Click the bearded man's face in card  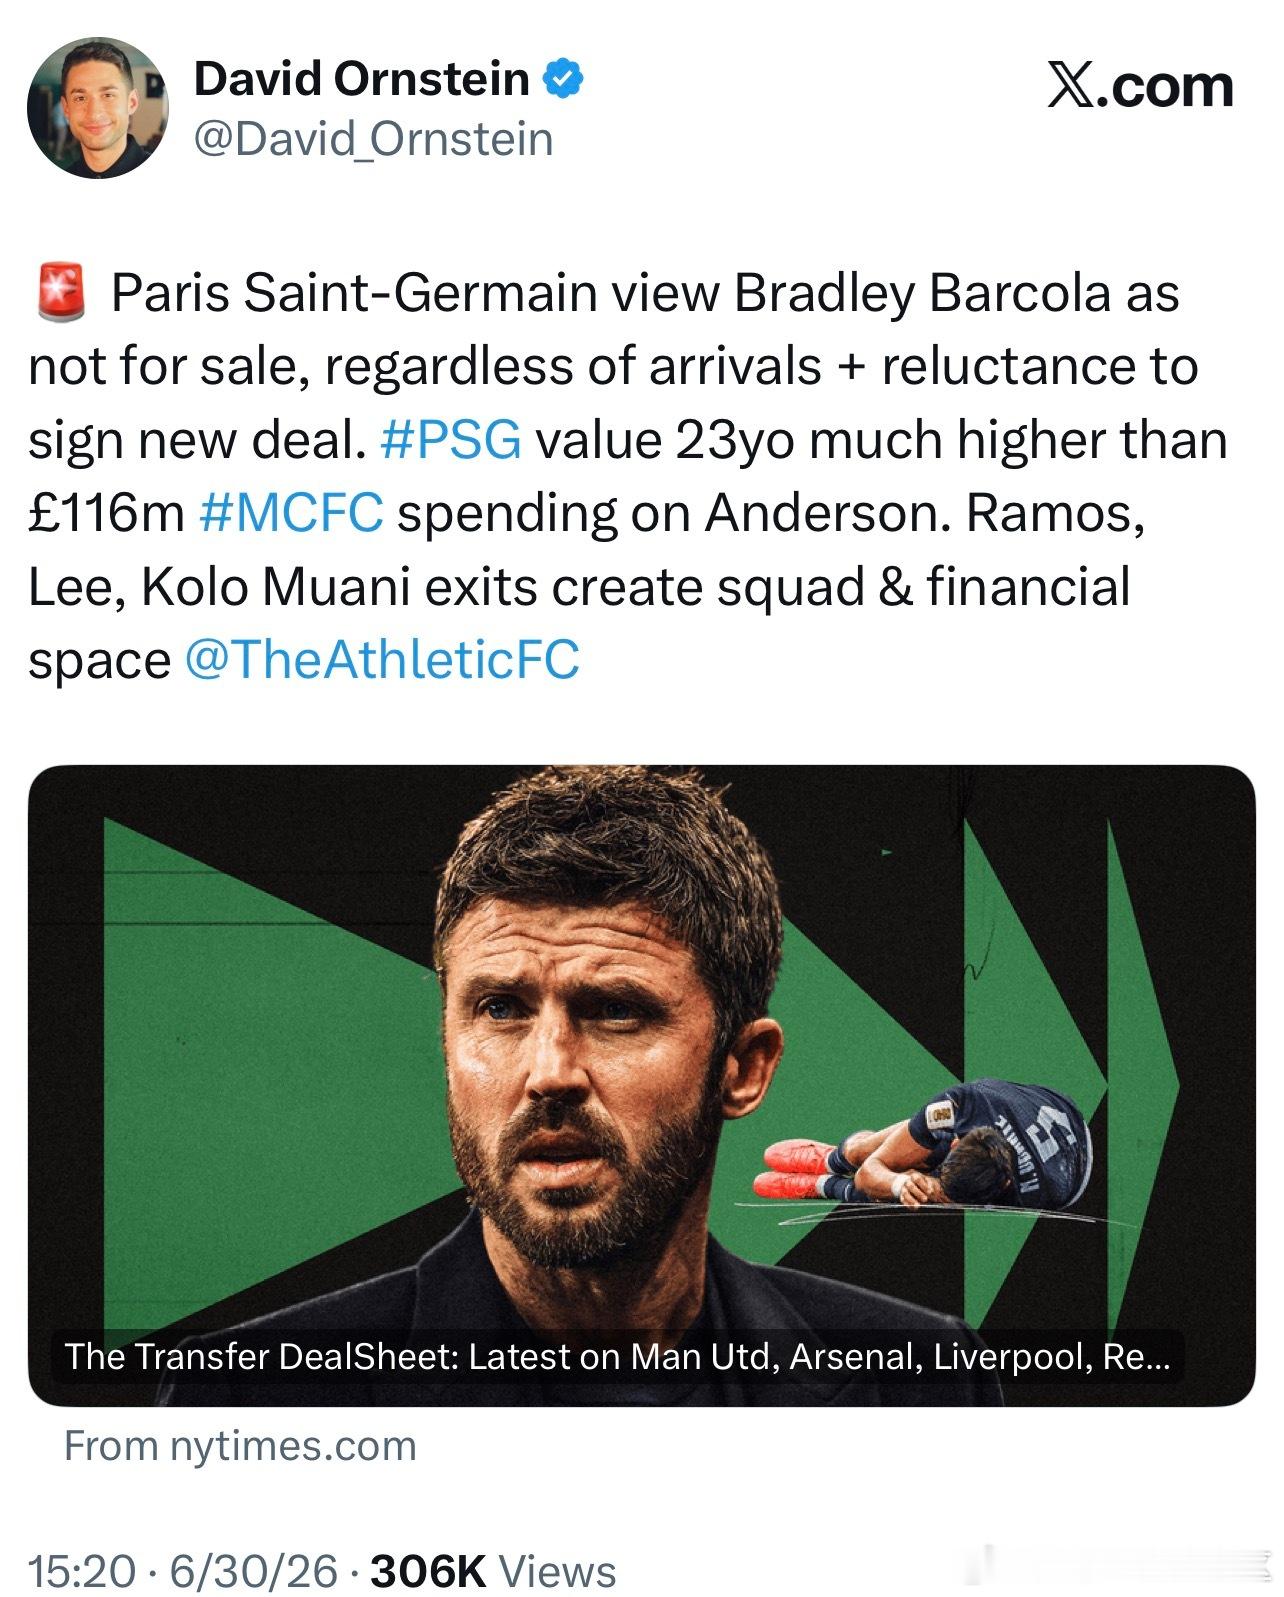tap(582, 1040)
